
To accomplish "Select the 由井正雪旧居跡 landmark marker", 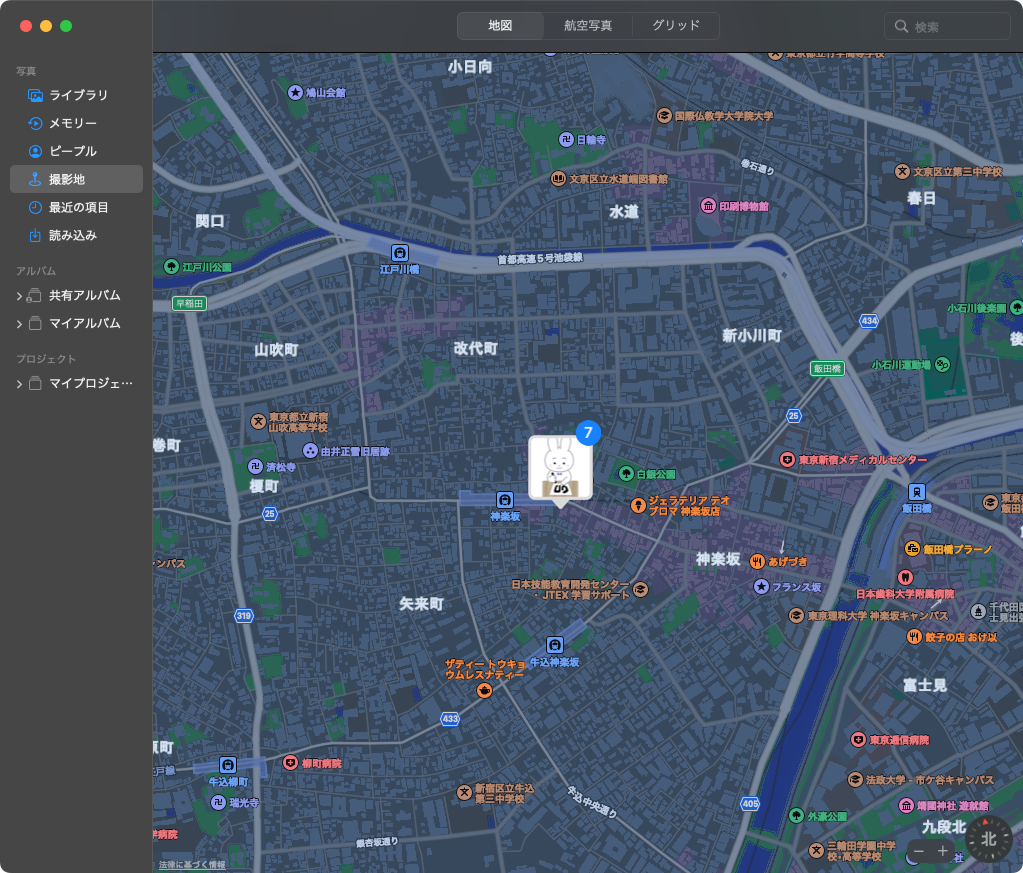I will [310, 451].
